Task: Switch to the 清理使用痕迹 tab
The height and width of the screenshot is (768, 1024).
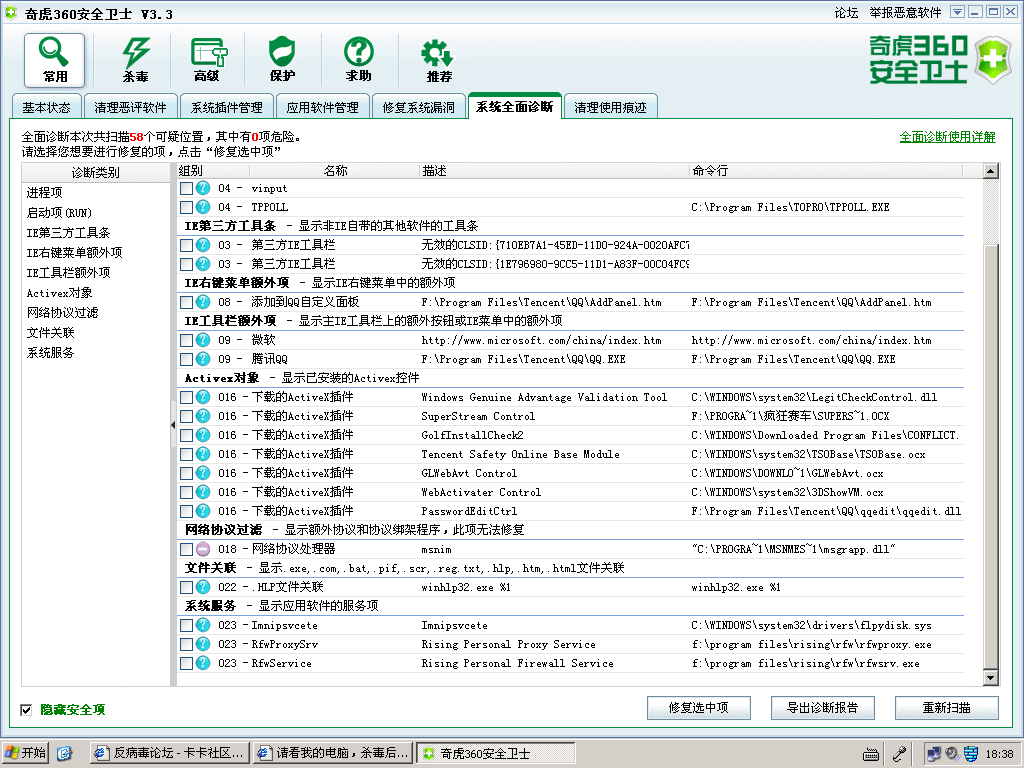Action: click(x=610, y=108)
